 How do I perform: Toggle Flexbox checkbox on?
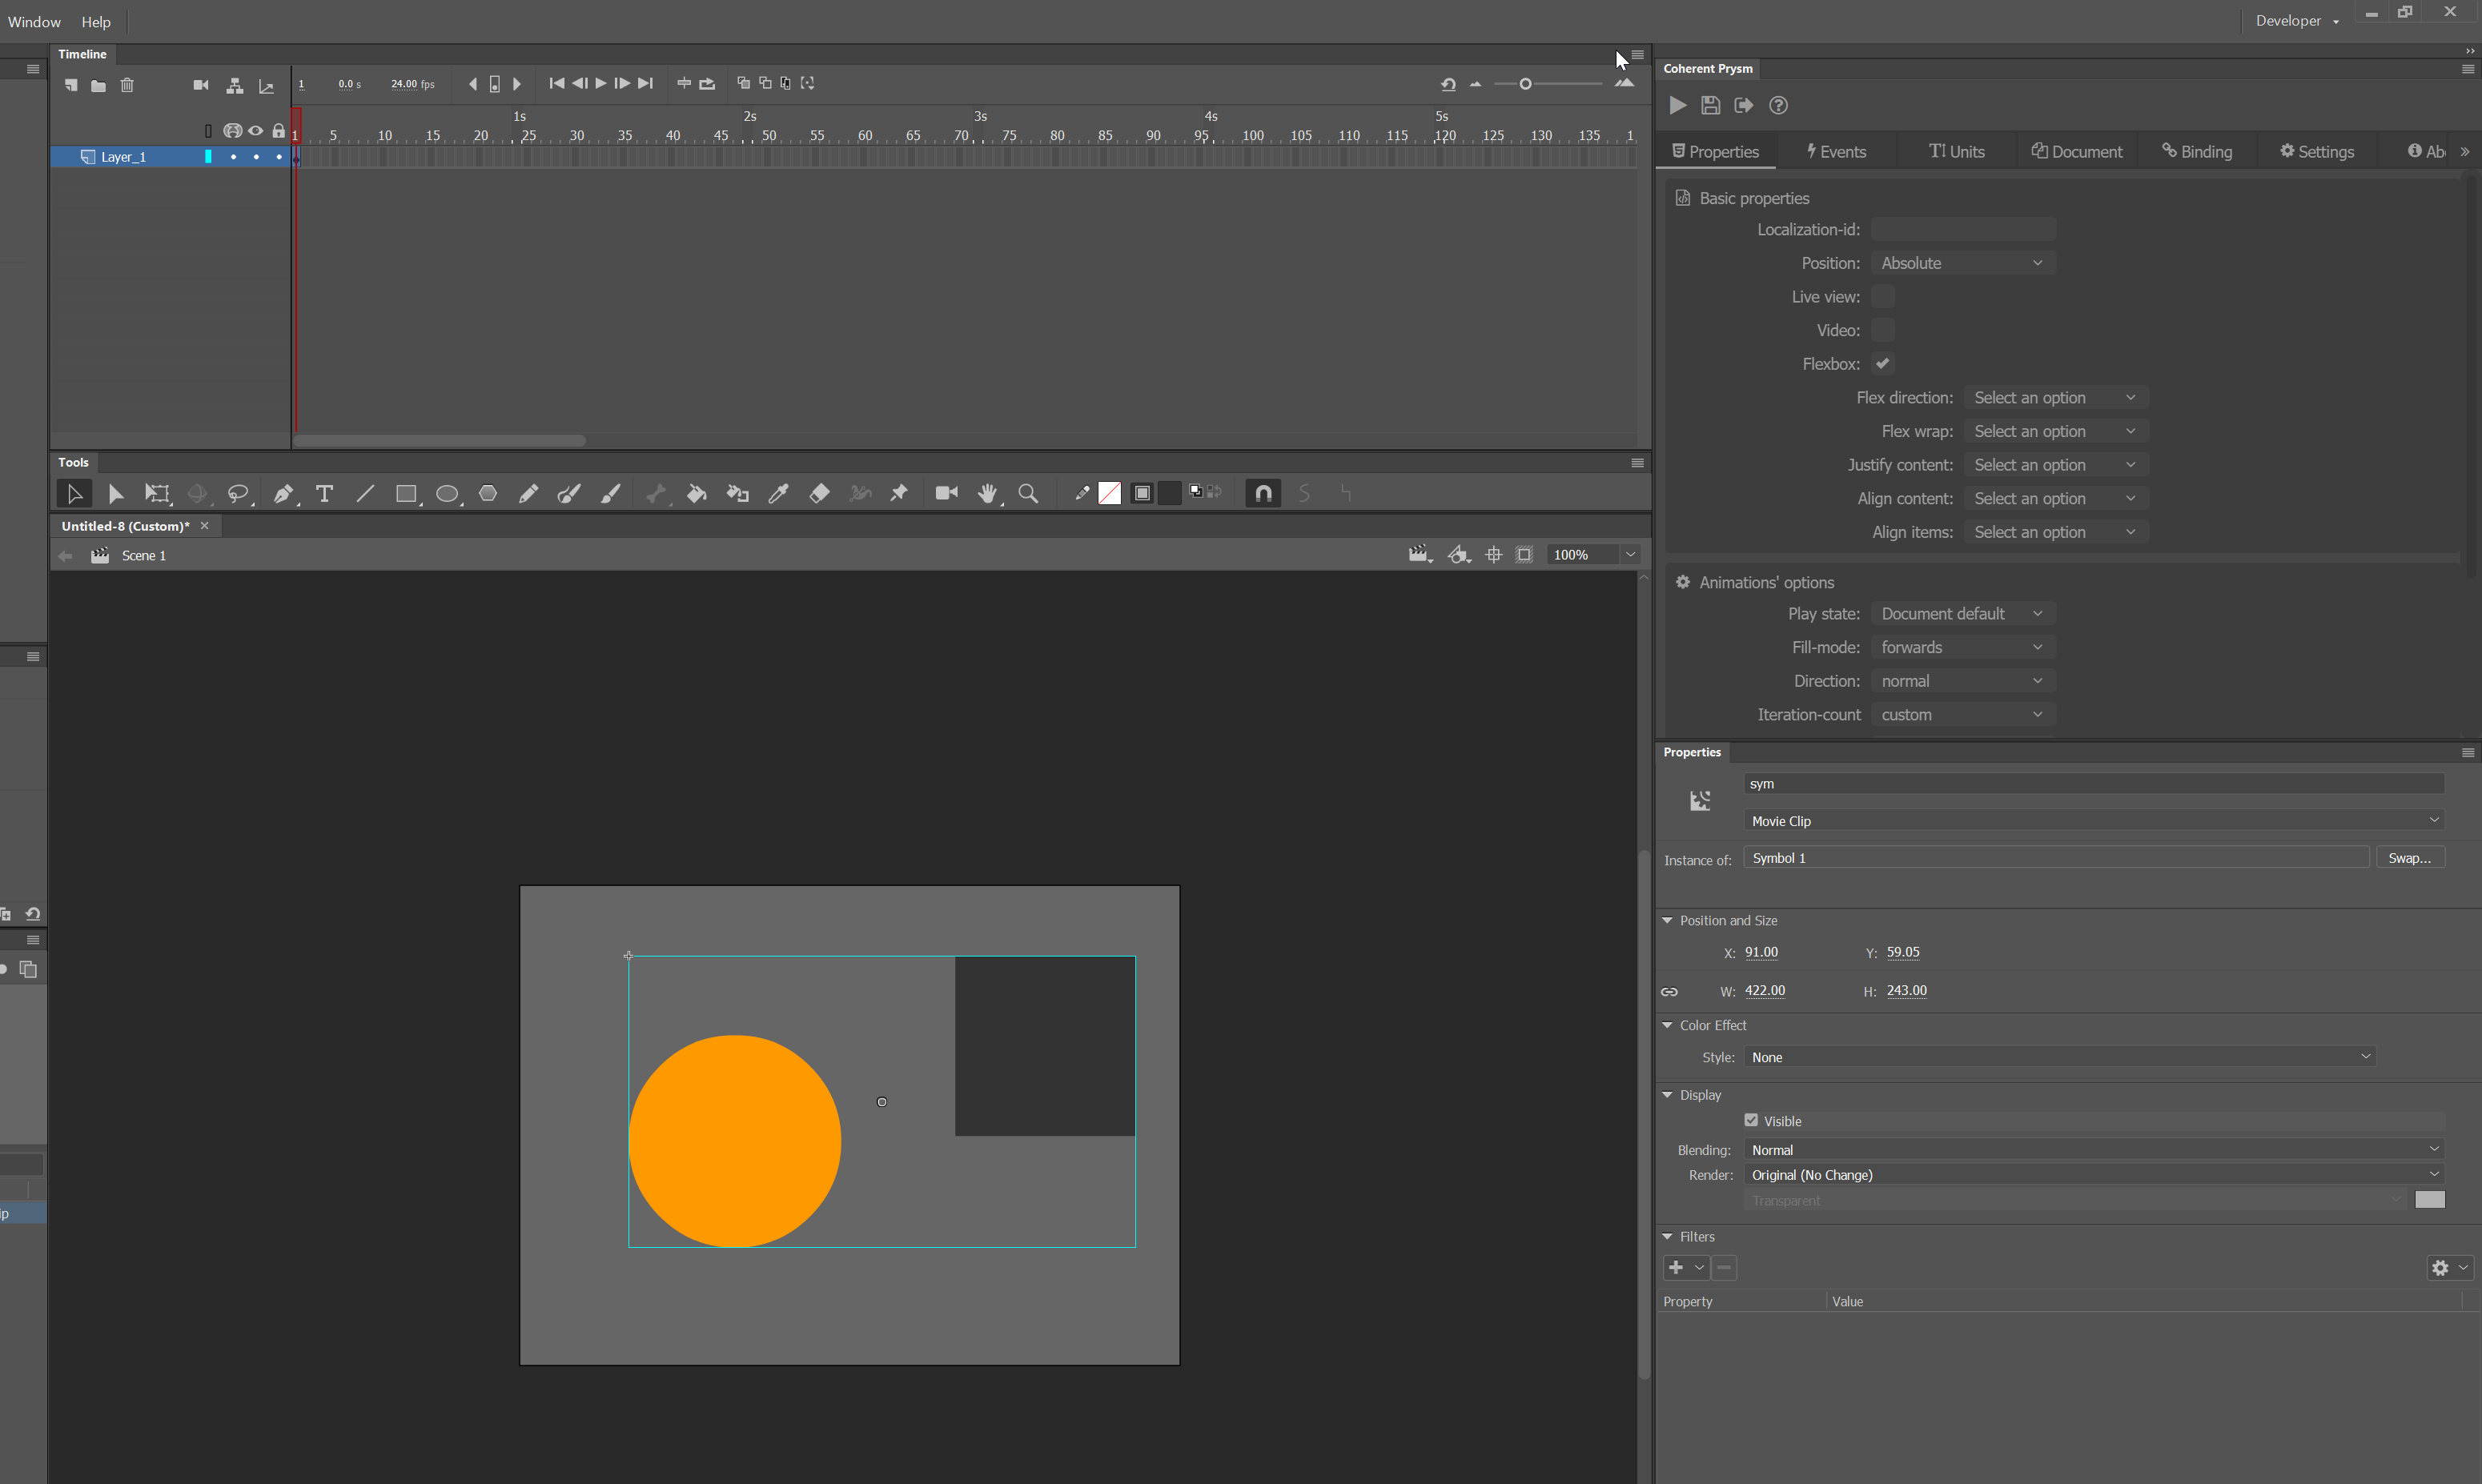tap(1883, 362)
